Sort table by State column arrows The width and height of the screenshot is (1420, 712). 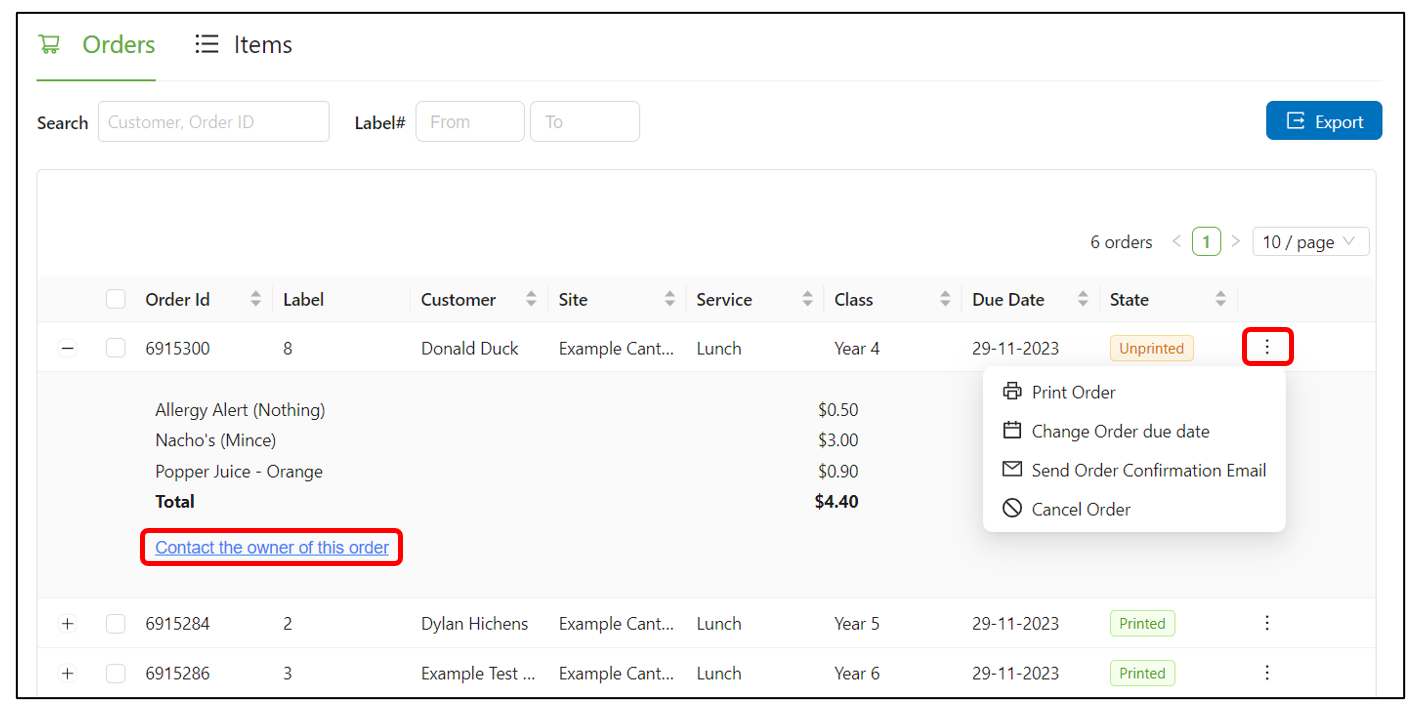coord(1220,299)
